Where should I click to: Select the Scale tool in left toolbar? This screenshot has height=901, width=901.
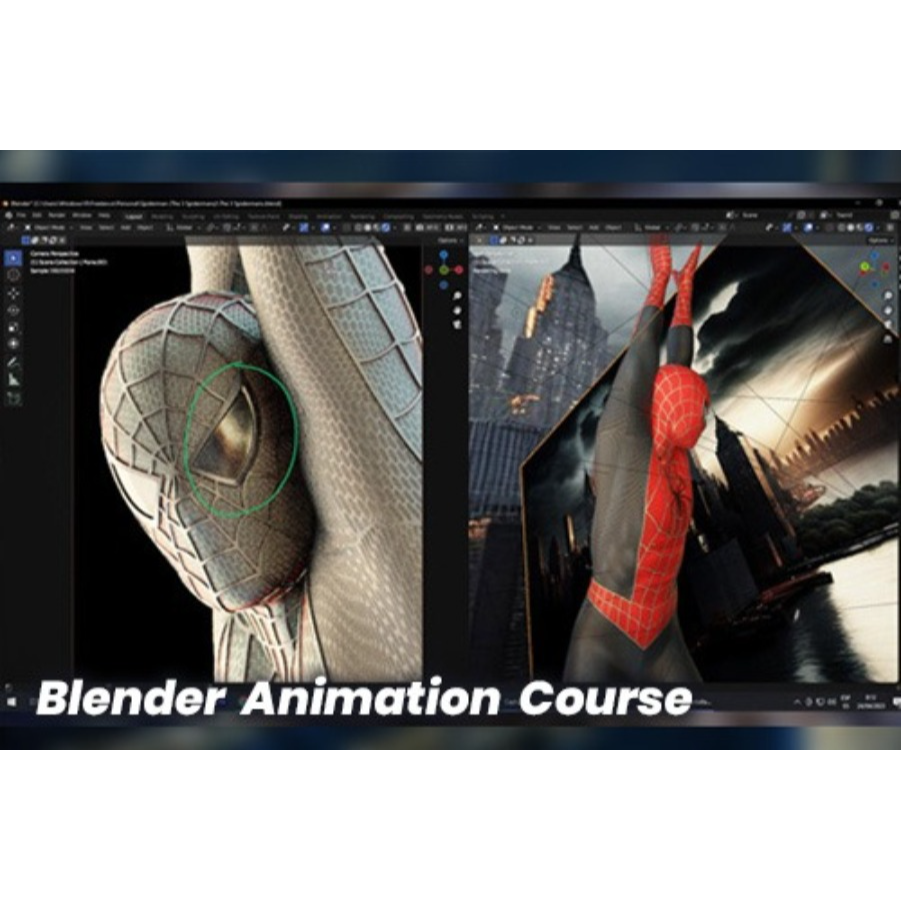13,328
